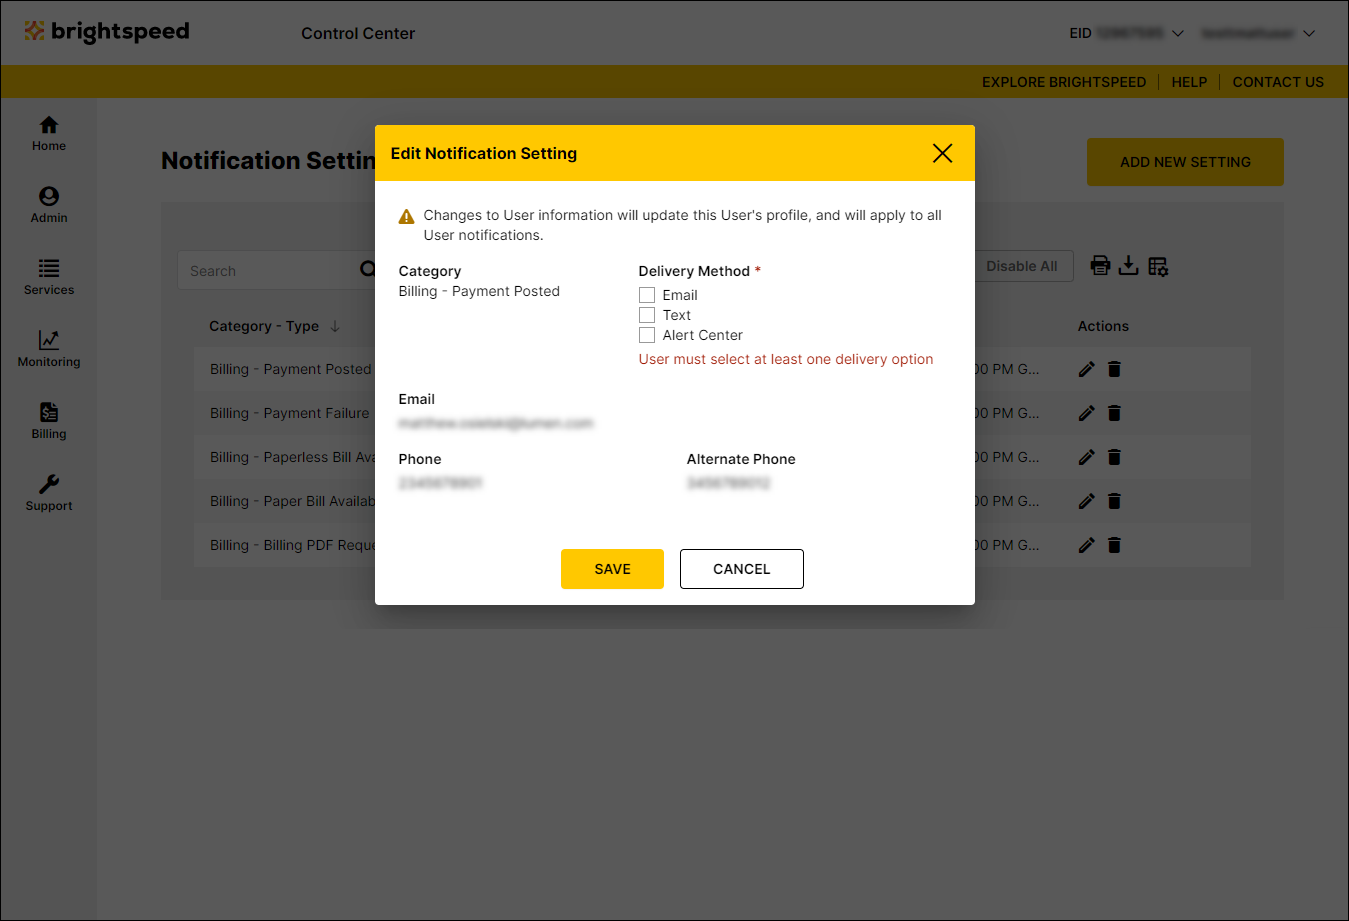This screenshot has height=921, width=1349.
Task: Click the Actions column header
Action: tap(1103, 326)
